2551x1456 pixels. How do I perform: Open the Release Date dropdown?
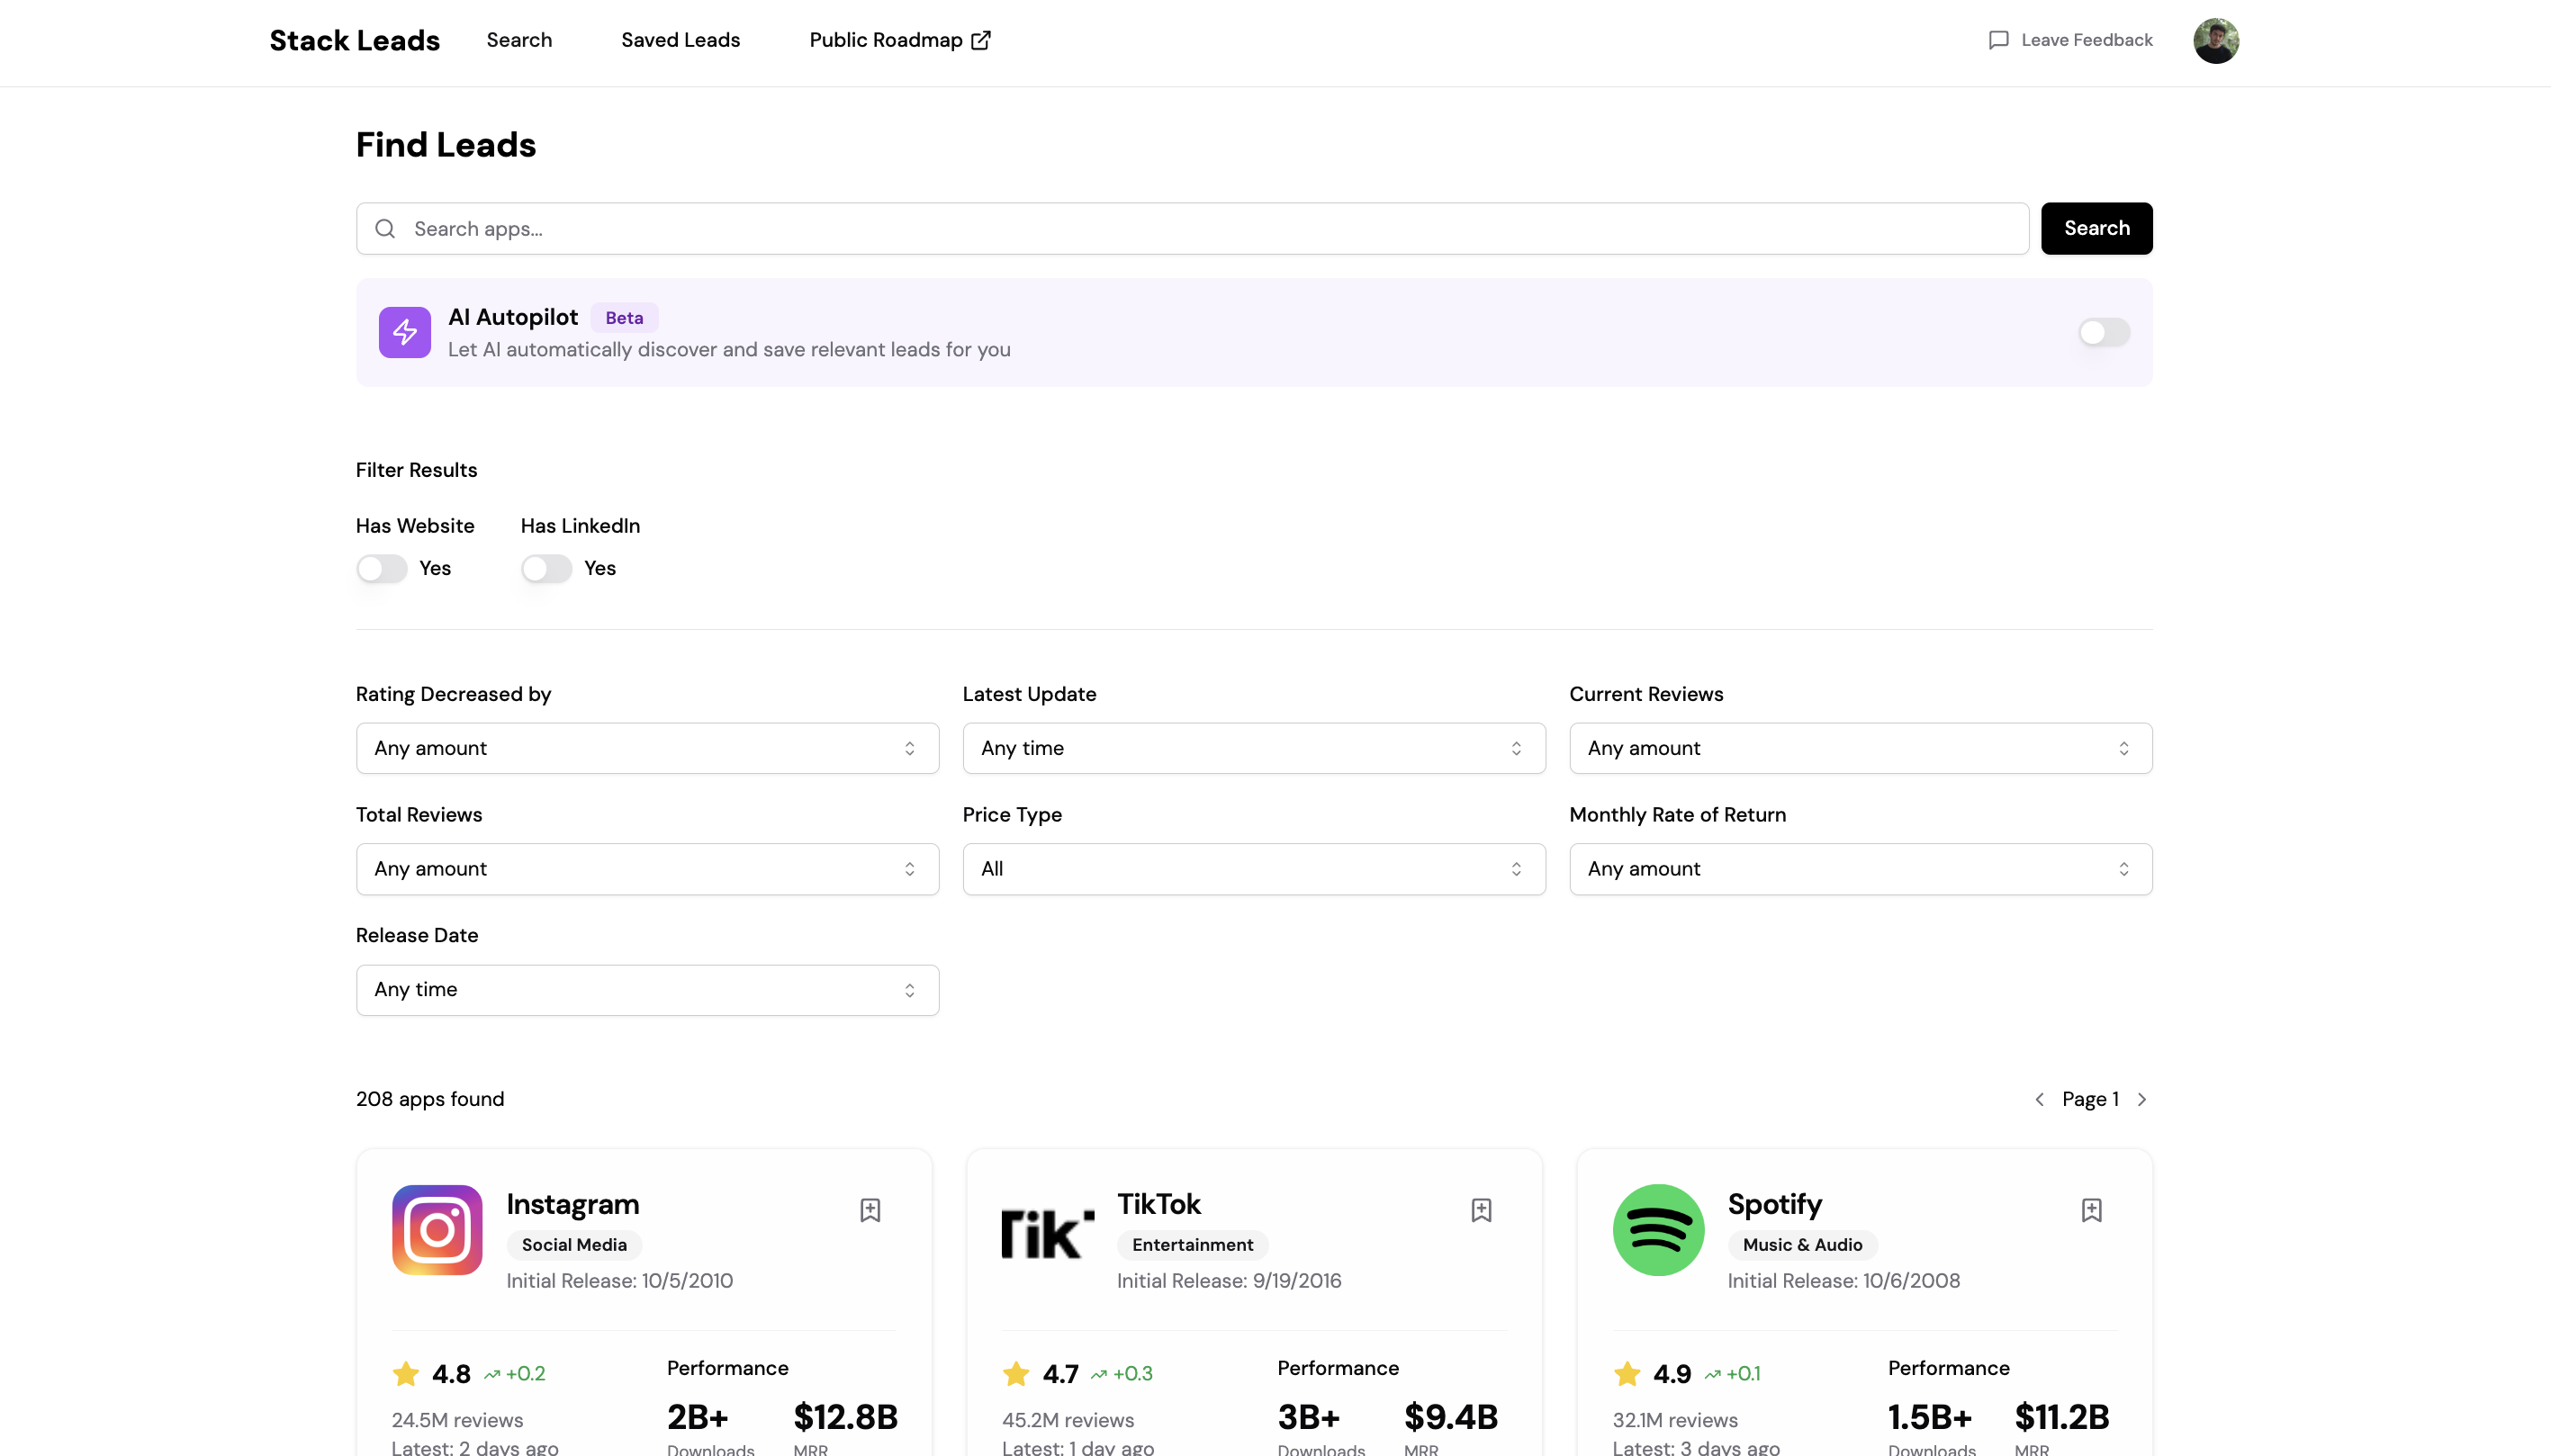647,990
